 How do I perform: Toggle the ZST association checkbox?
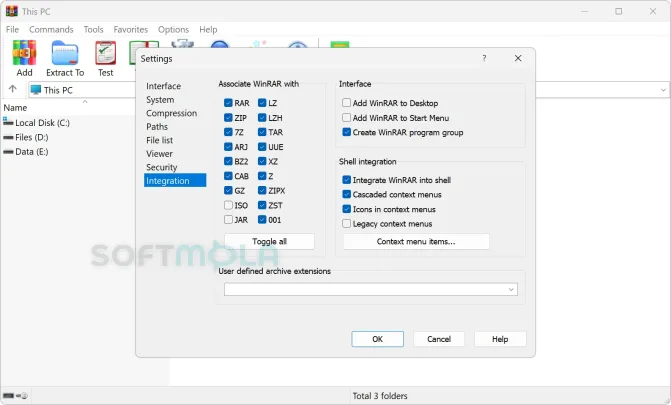(x=262, y=205)
